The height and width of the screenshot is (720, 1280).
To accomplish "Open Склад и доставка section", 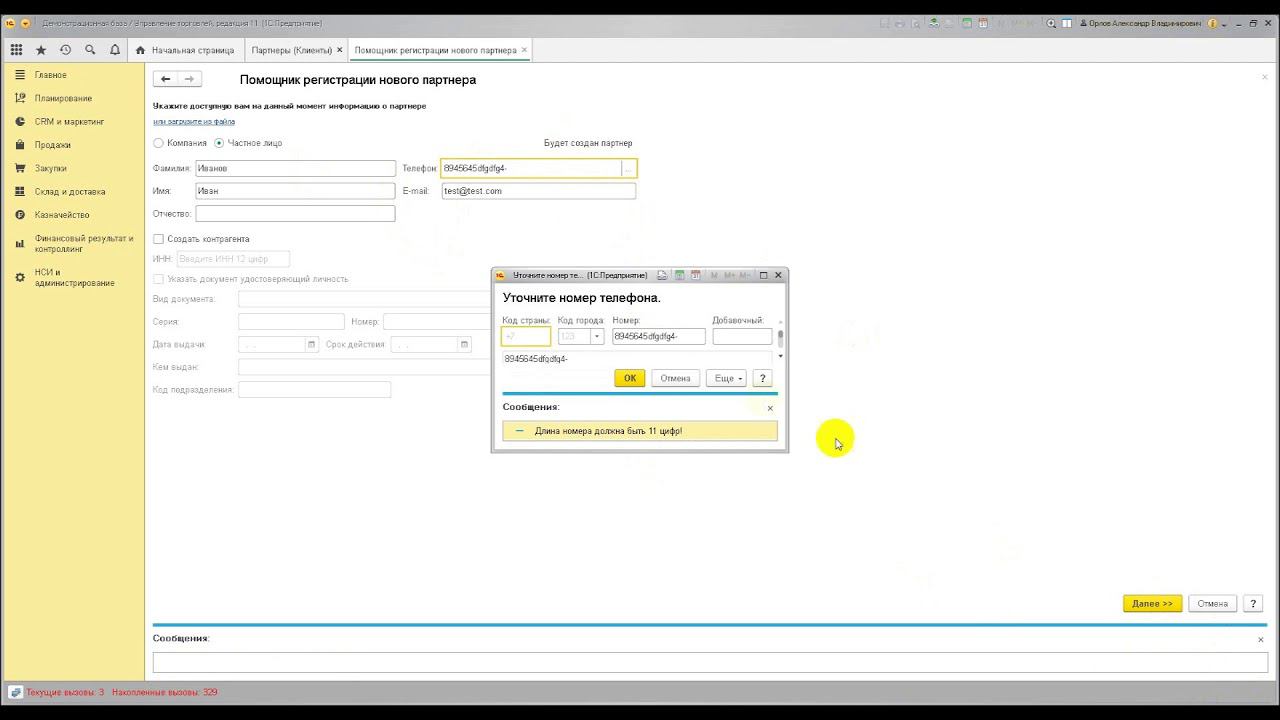I will tap(70, 192).
